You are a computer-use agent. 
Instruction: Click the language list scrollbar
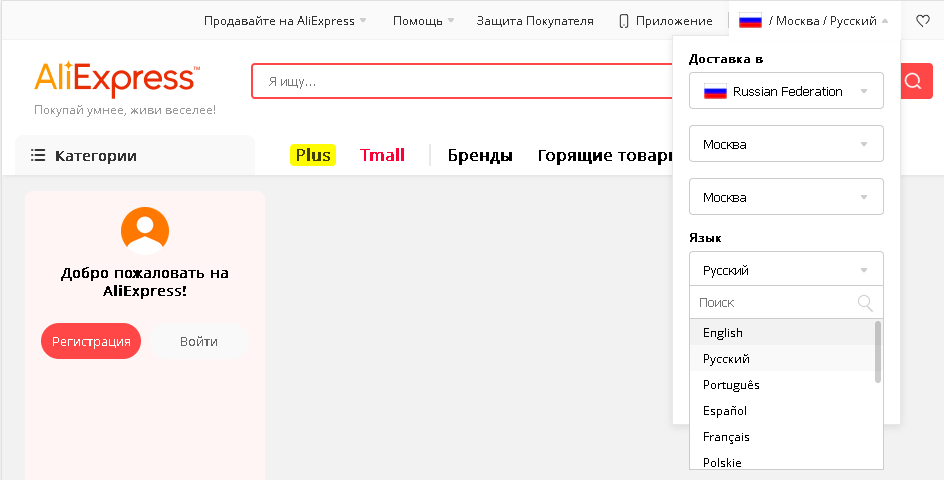pos(878,352)
